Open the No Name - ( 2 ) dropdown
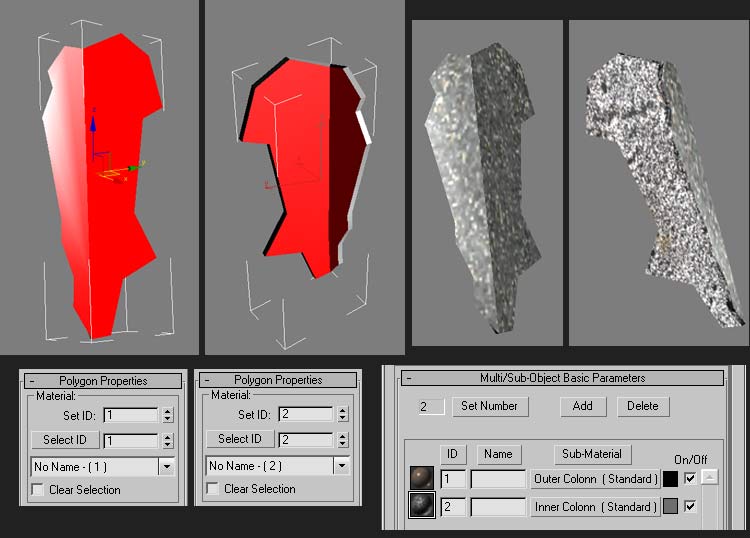This screenshot has width=750, height=538. point(341,466)
